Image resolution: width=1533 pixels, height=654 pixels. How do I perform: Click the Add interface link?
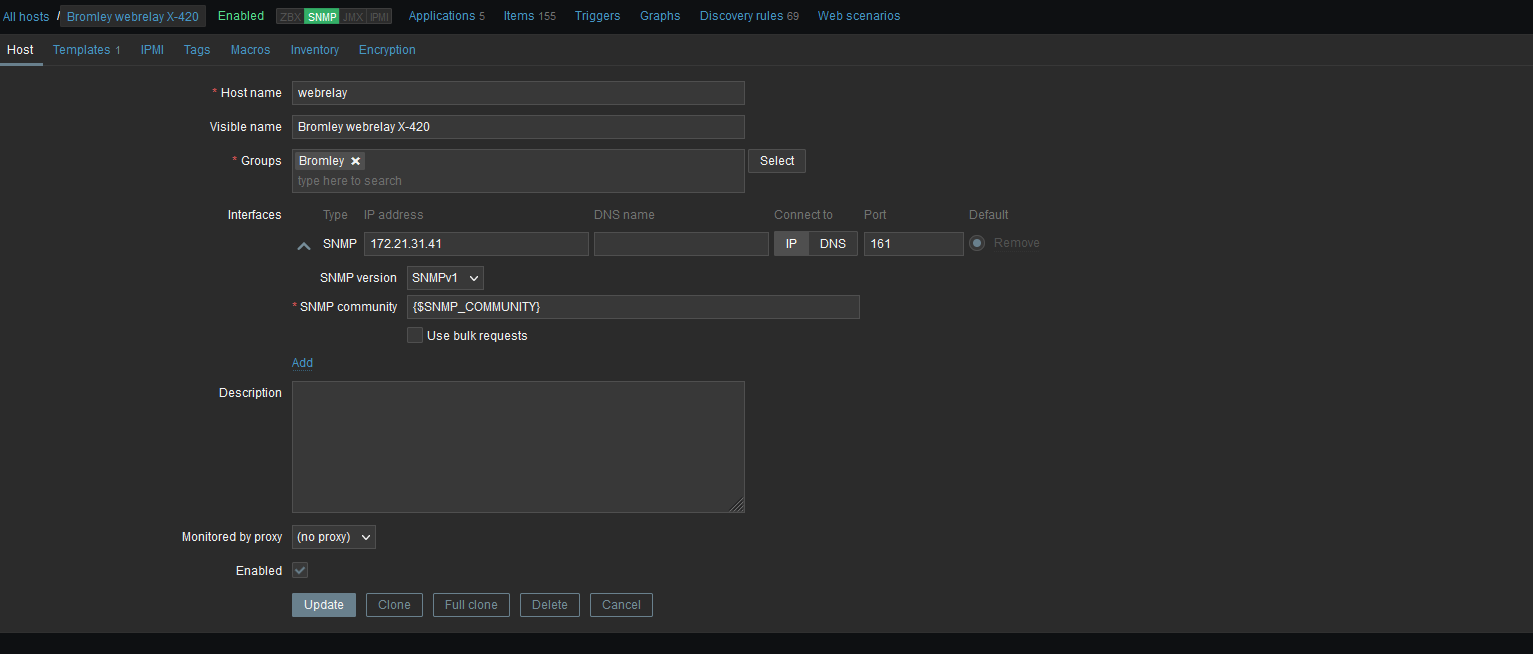302,363
